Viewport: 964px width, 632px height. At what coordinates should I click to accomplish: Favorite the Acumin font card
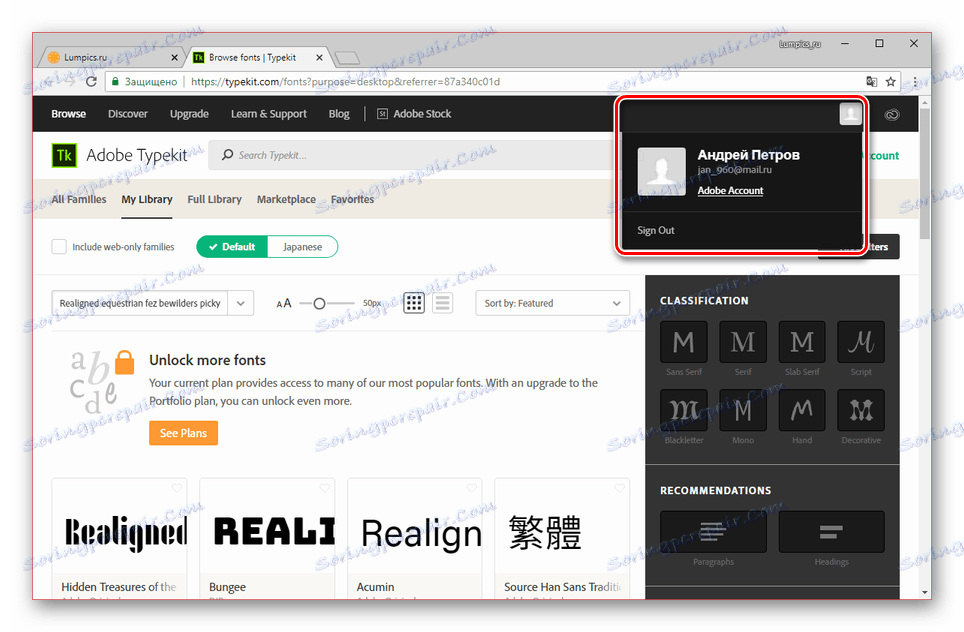472,488
